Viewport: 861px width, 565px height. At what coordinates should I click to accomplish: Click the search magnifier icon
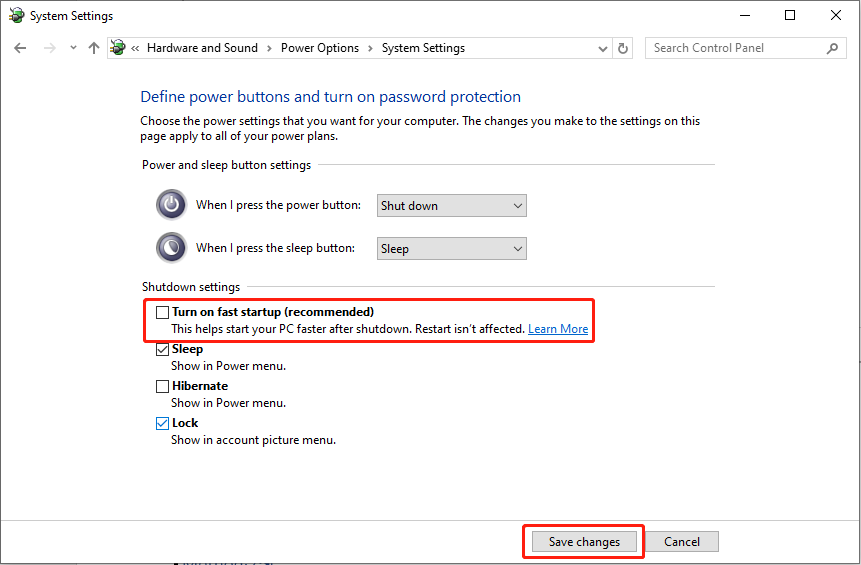pos(832,48)
